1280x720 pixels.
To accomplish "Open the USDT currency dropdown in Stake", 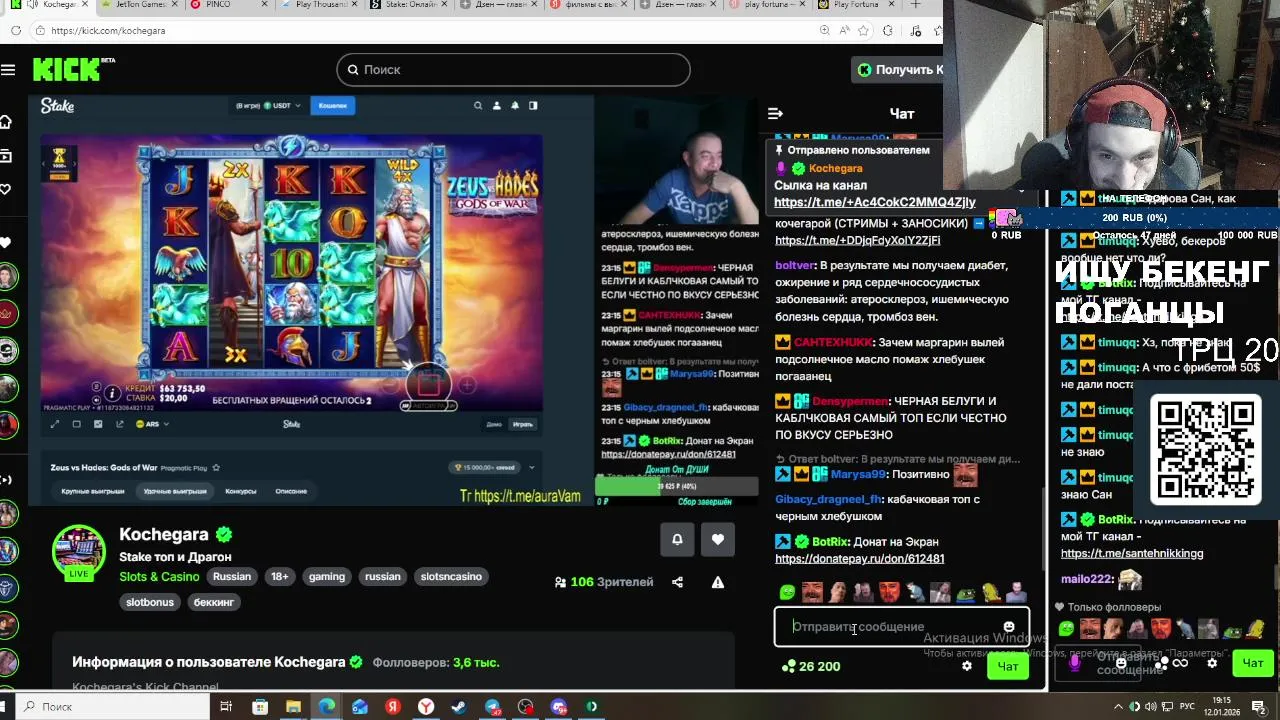I will [268, 105].
